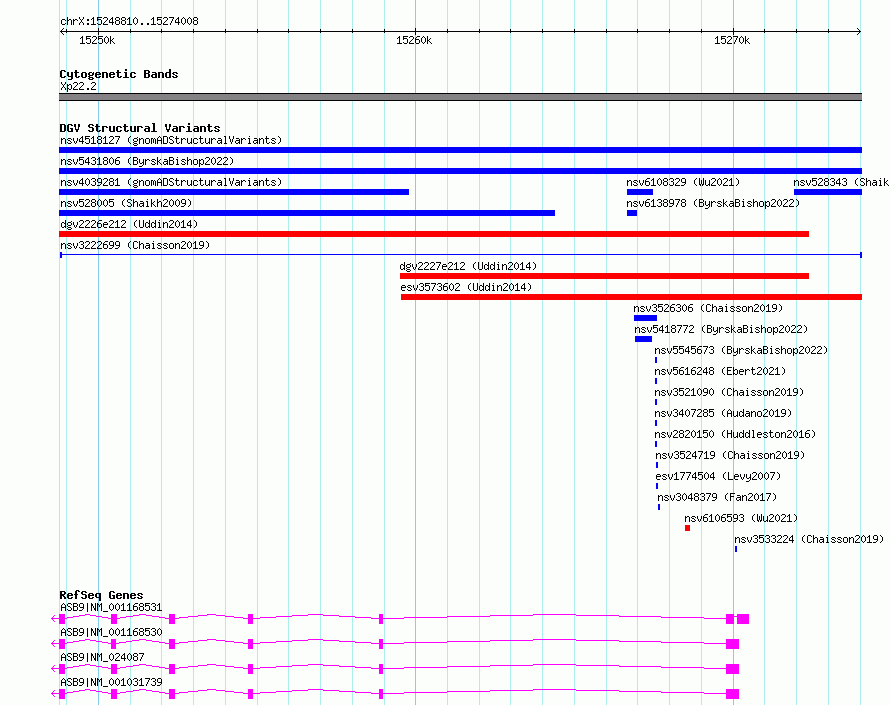This screenshot has width=890, height=705.
Task: Select the red dgv2227e212 variant bar
Action: pos(604,276)
